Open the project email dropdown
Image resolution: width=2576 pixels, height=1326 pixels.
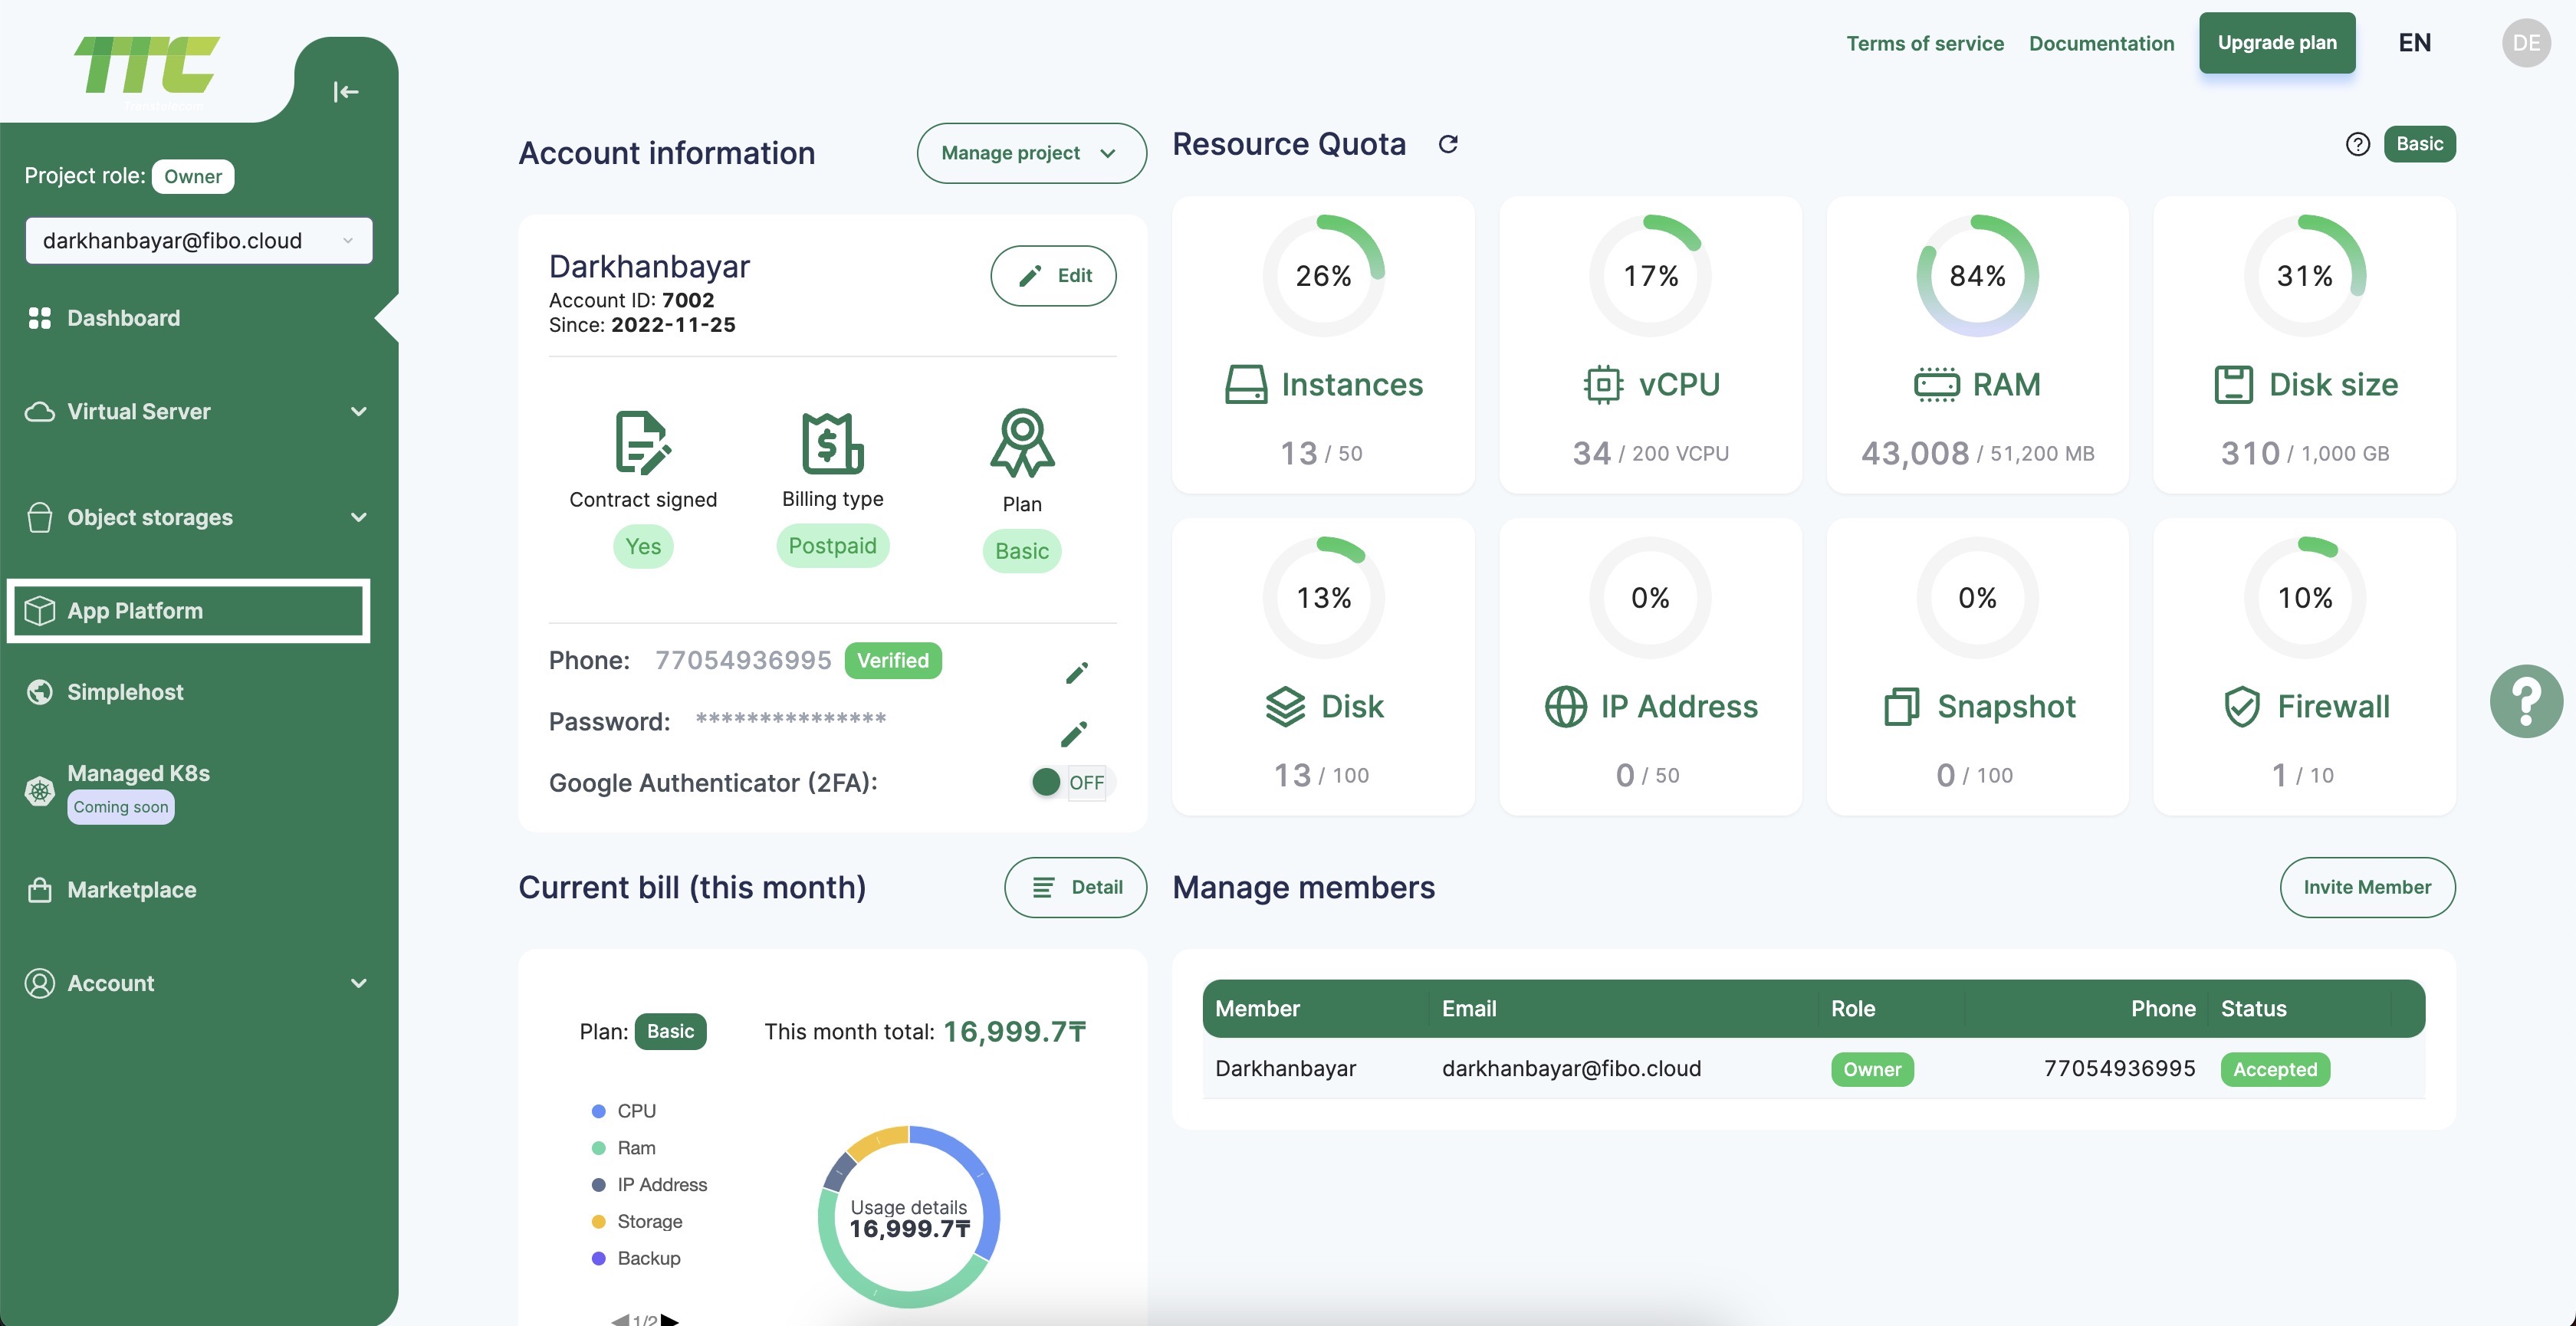click(198, 240)
